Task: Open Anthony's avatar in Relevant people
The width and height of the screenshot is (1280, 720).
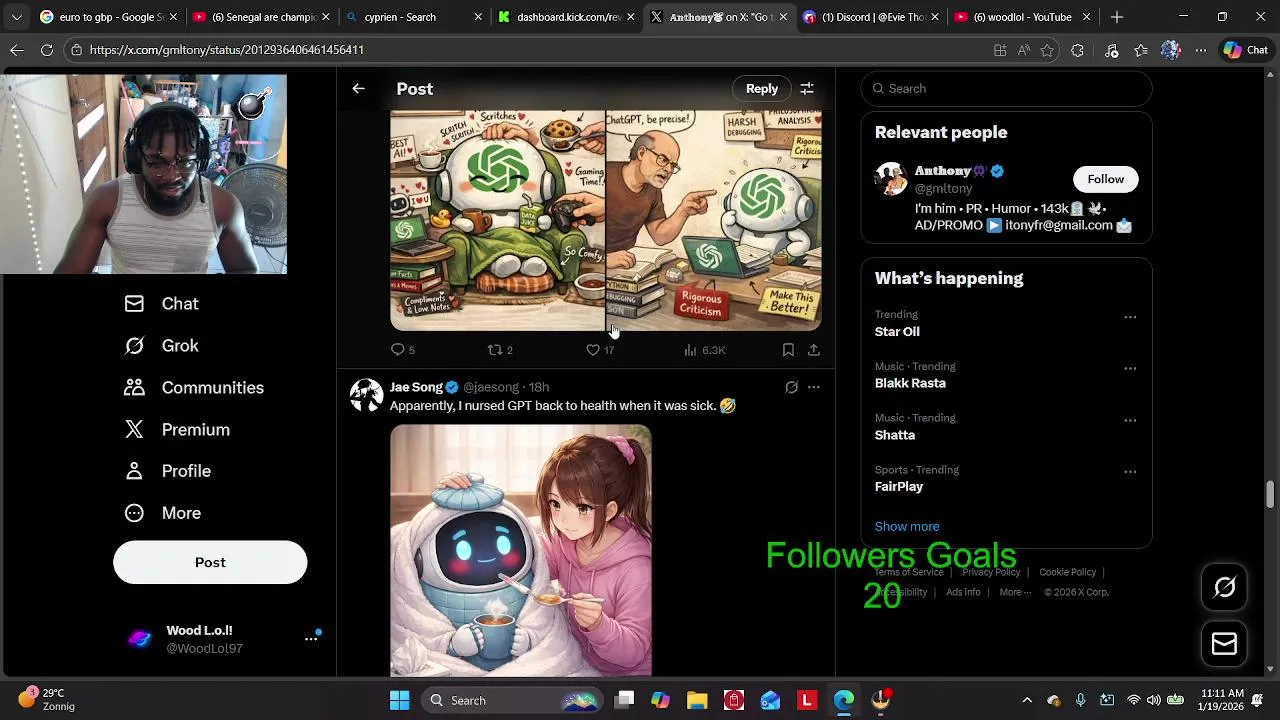Action: [891, 179]
